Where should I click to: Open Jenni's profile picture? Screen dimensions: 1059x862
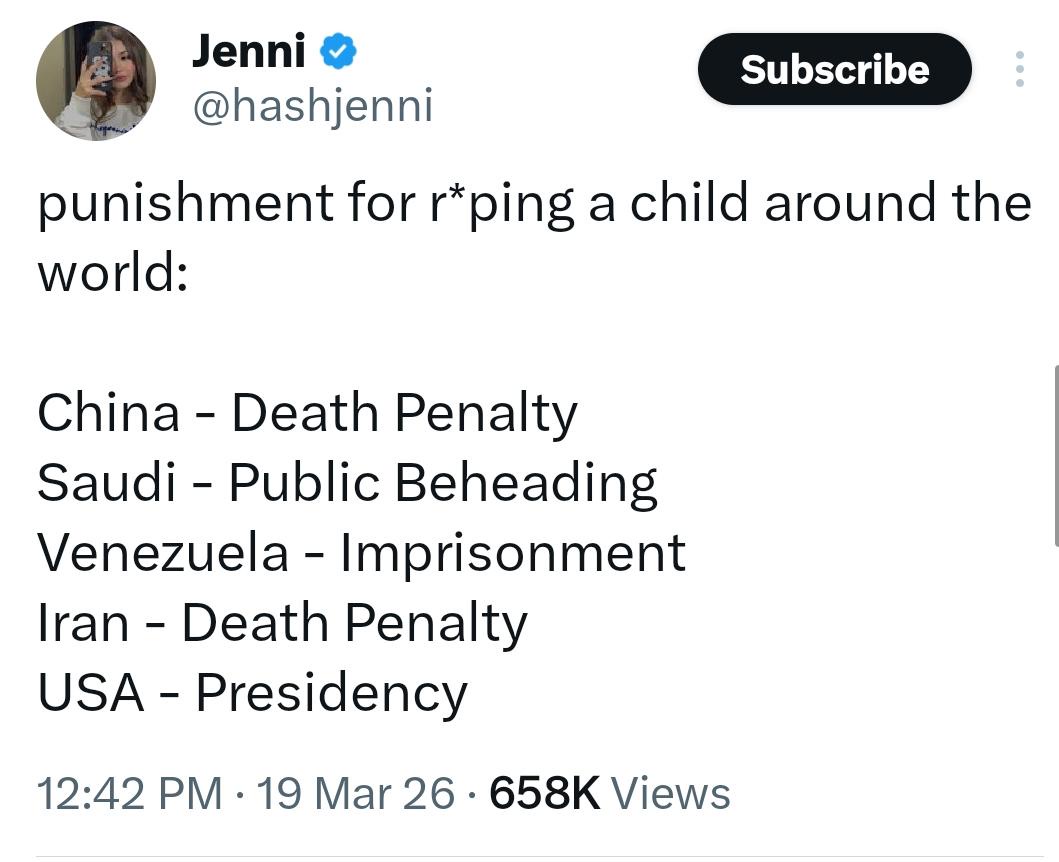point(96,81)
